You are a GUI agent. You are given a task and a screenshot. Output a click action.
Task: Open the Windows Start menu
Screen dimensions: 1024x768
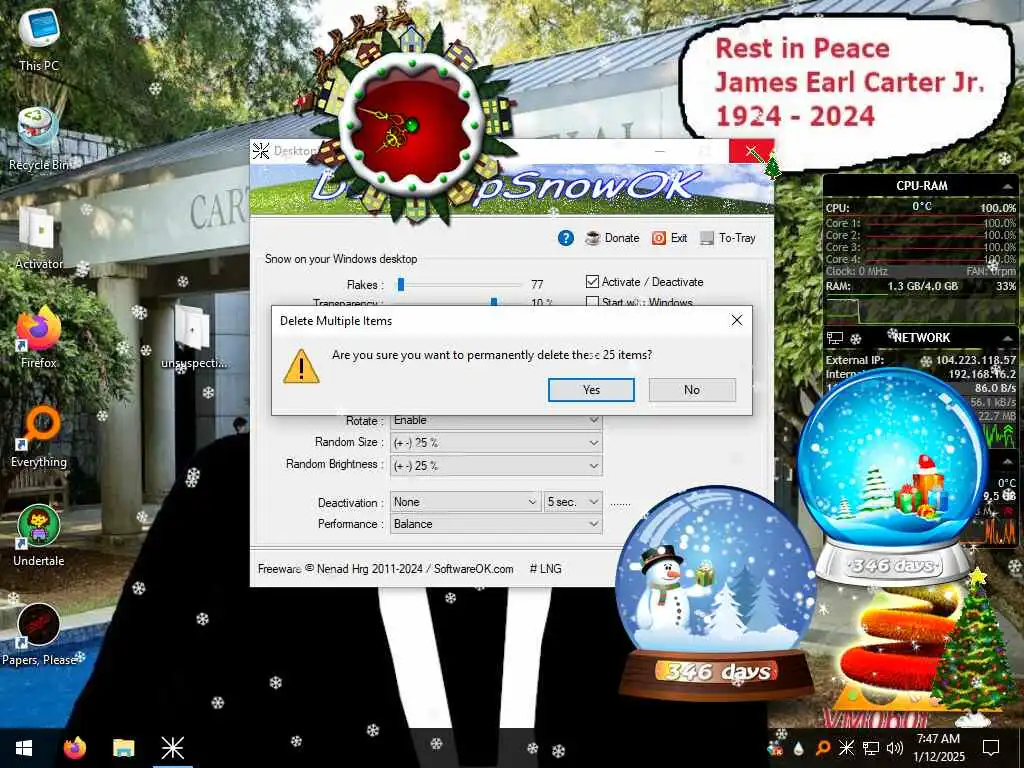pyautogui.click(x=24, y=748)
